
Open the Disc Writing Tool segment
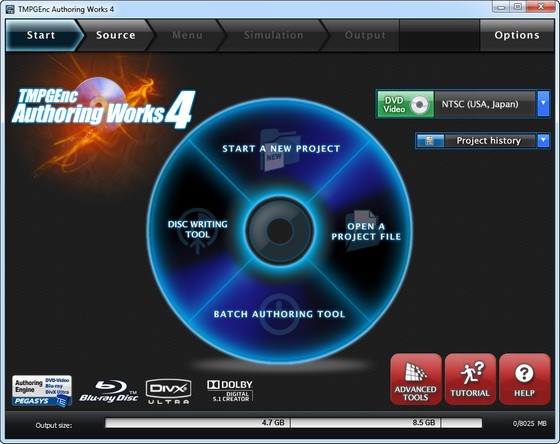(198, 229)
